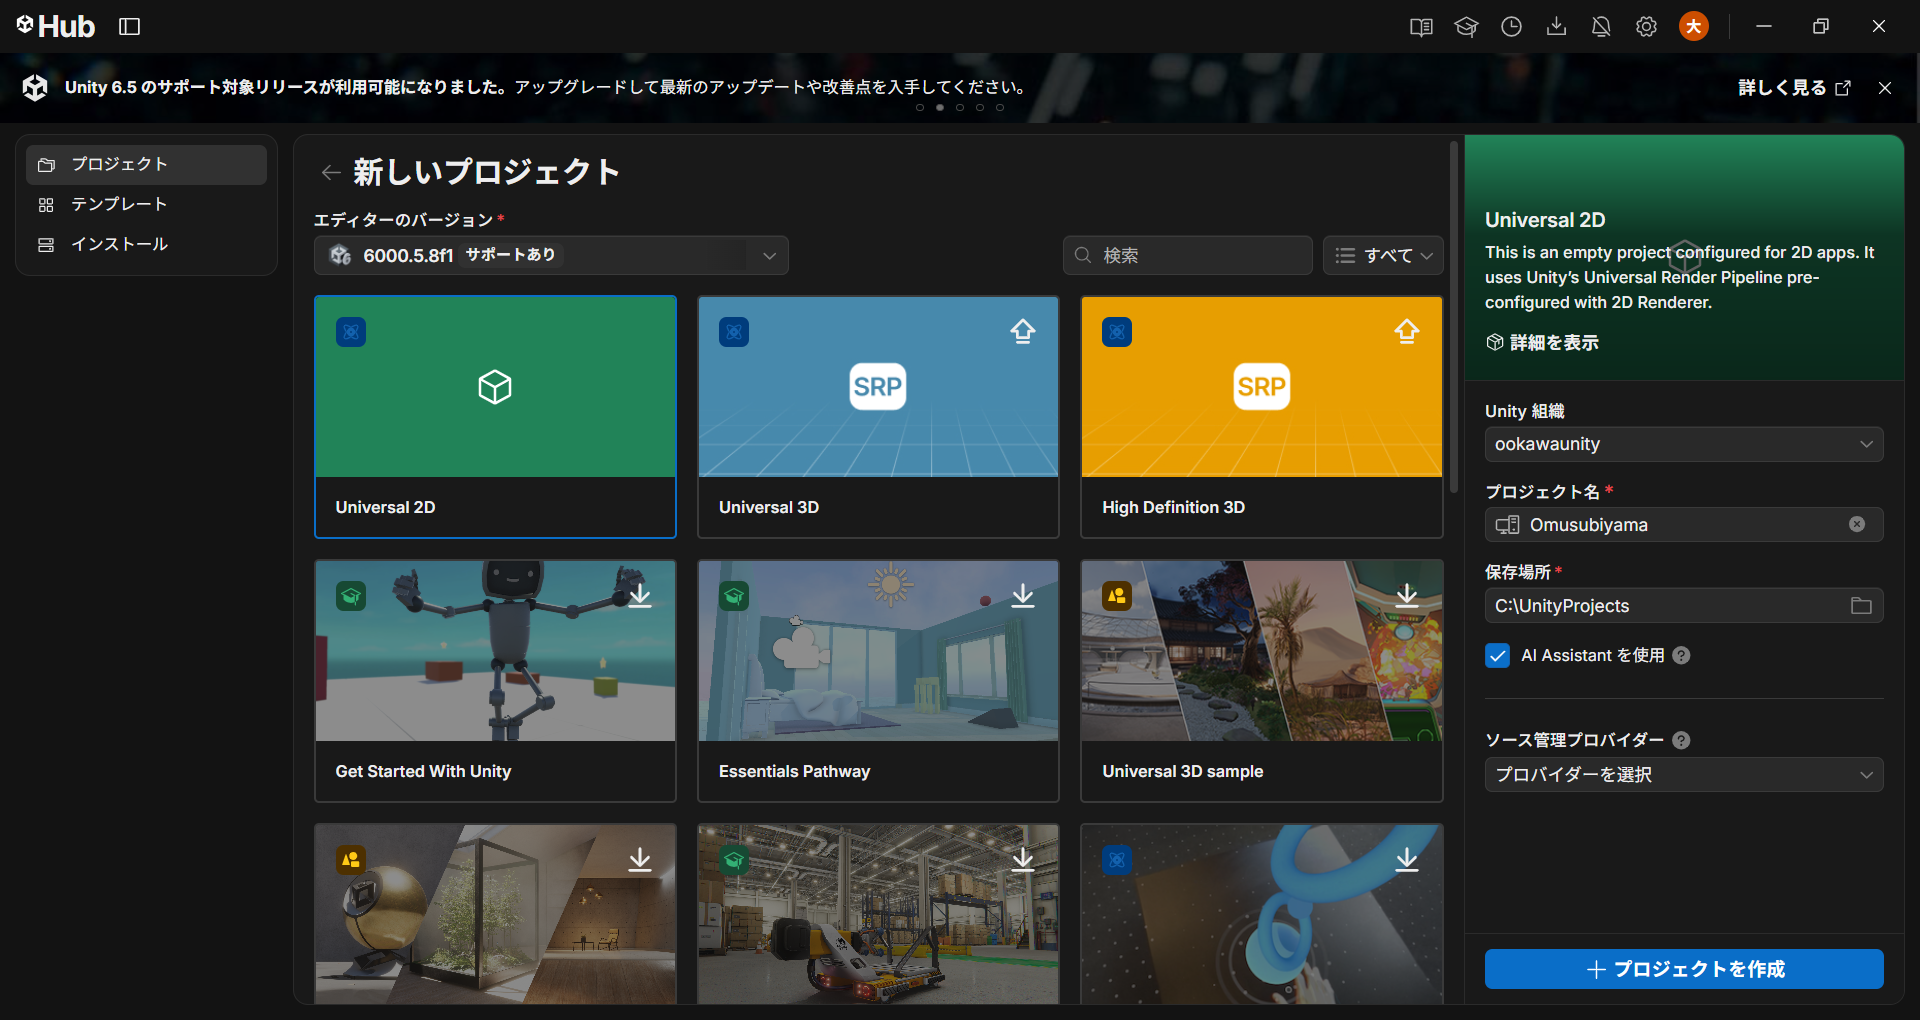Browse save location with the folder icon
1920x1020 pixels.
pyautogui.click(x=1861, y=606)
